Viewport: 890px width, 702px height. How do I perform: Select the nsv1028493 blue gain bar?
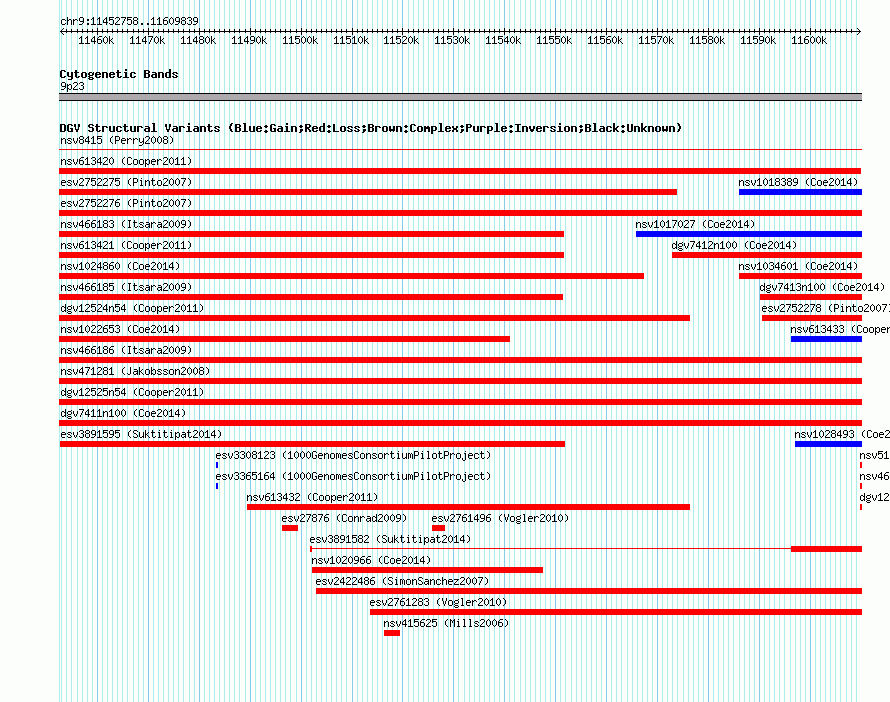click(828, 444)
